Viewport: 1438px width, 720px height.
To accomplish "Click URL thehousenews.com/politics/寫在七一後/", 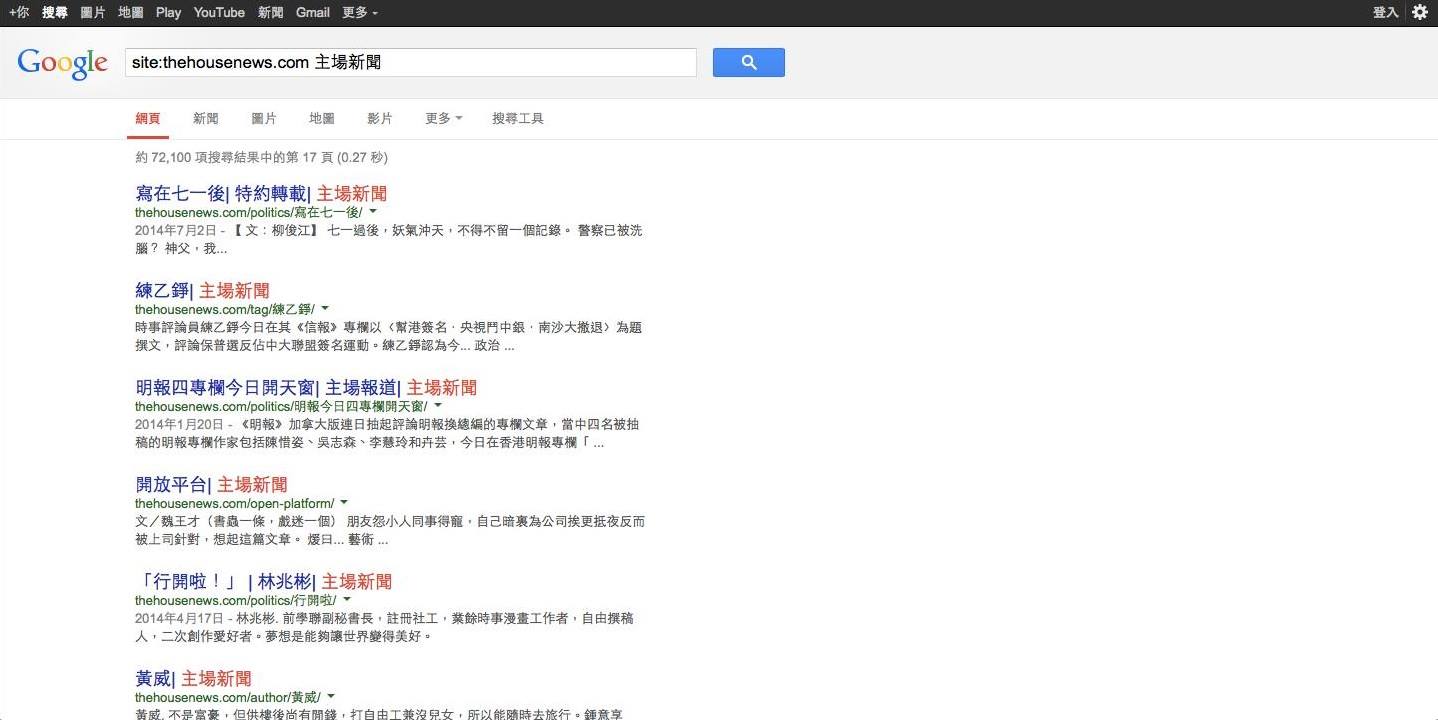I will 249,212.
